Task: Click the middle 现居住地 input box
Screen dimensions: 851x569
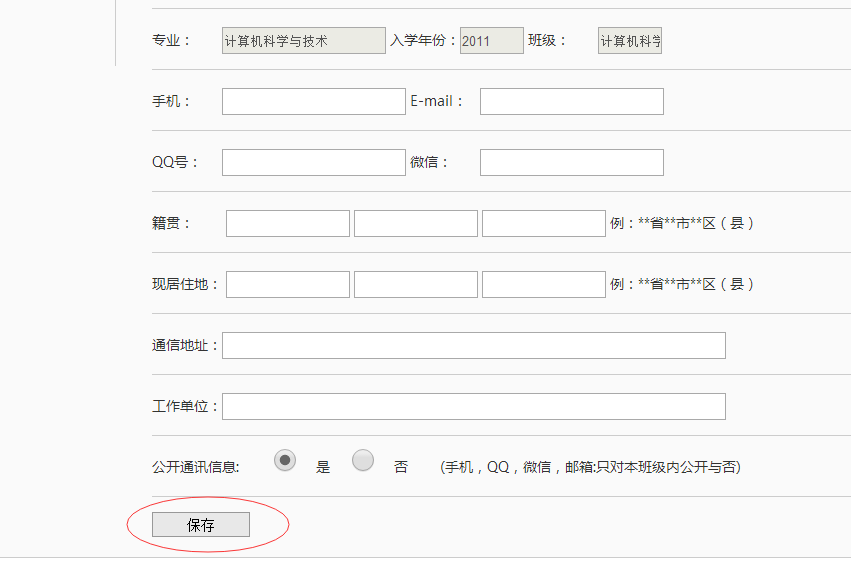Action: click(416, 285)
